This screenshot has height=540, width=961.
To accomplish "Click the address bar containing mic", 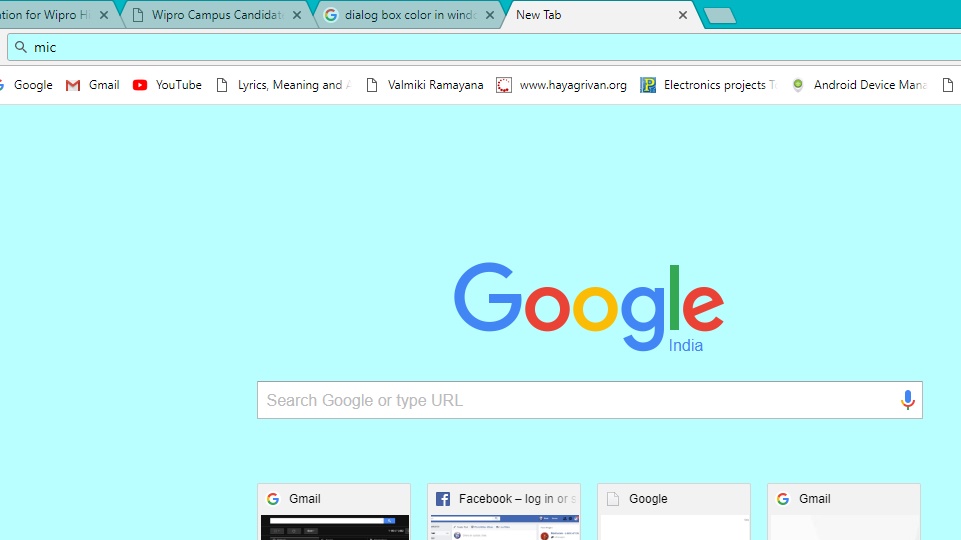I will click(x=484, y=47).
